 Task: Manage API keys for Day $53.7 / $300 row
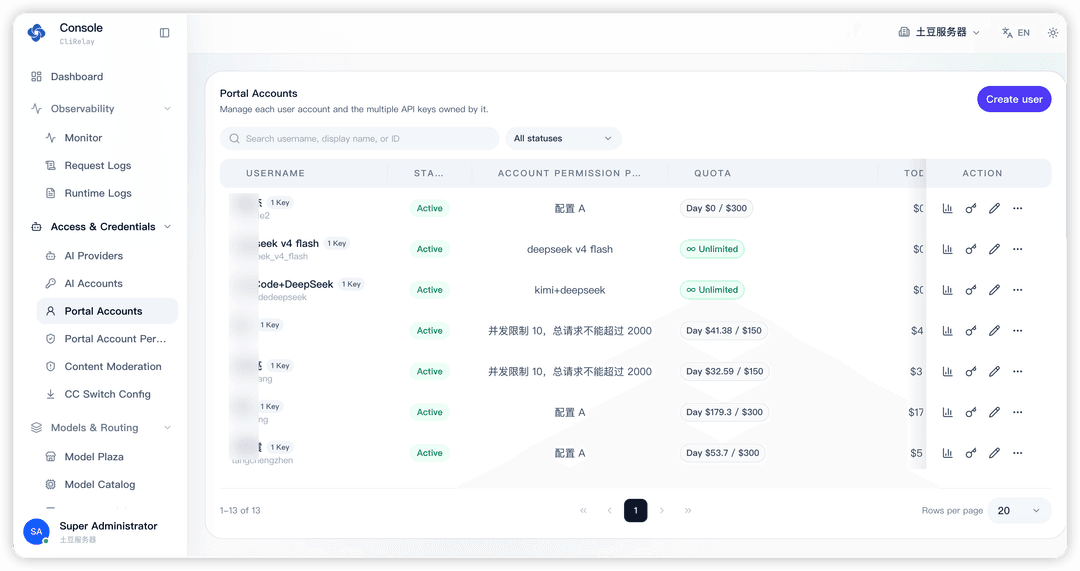pos(970,453)
